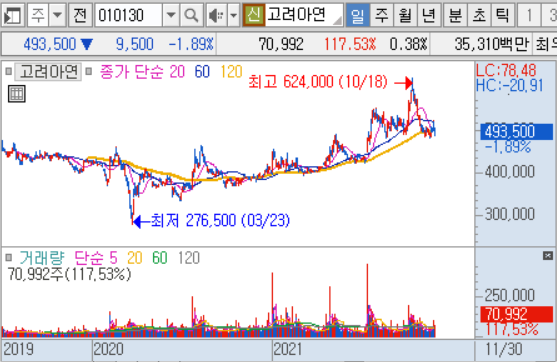Image resolution: width=557 pixels, height=362 pixels.
Task: Click the 2020 time axis label
Action: point(108,349)
